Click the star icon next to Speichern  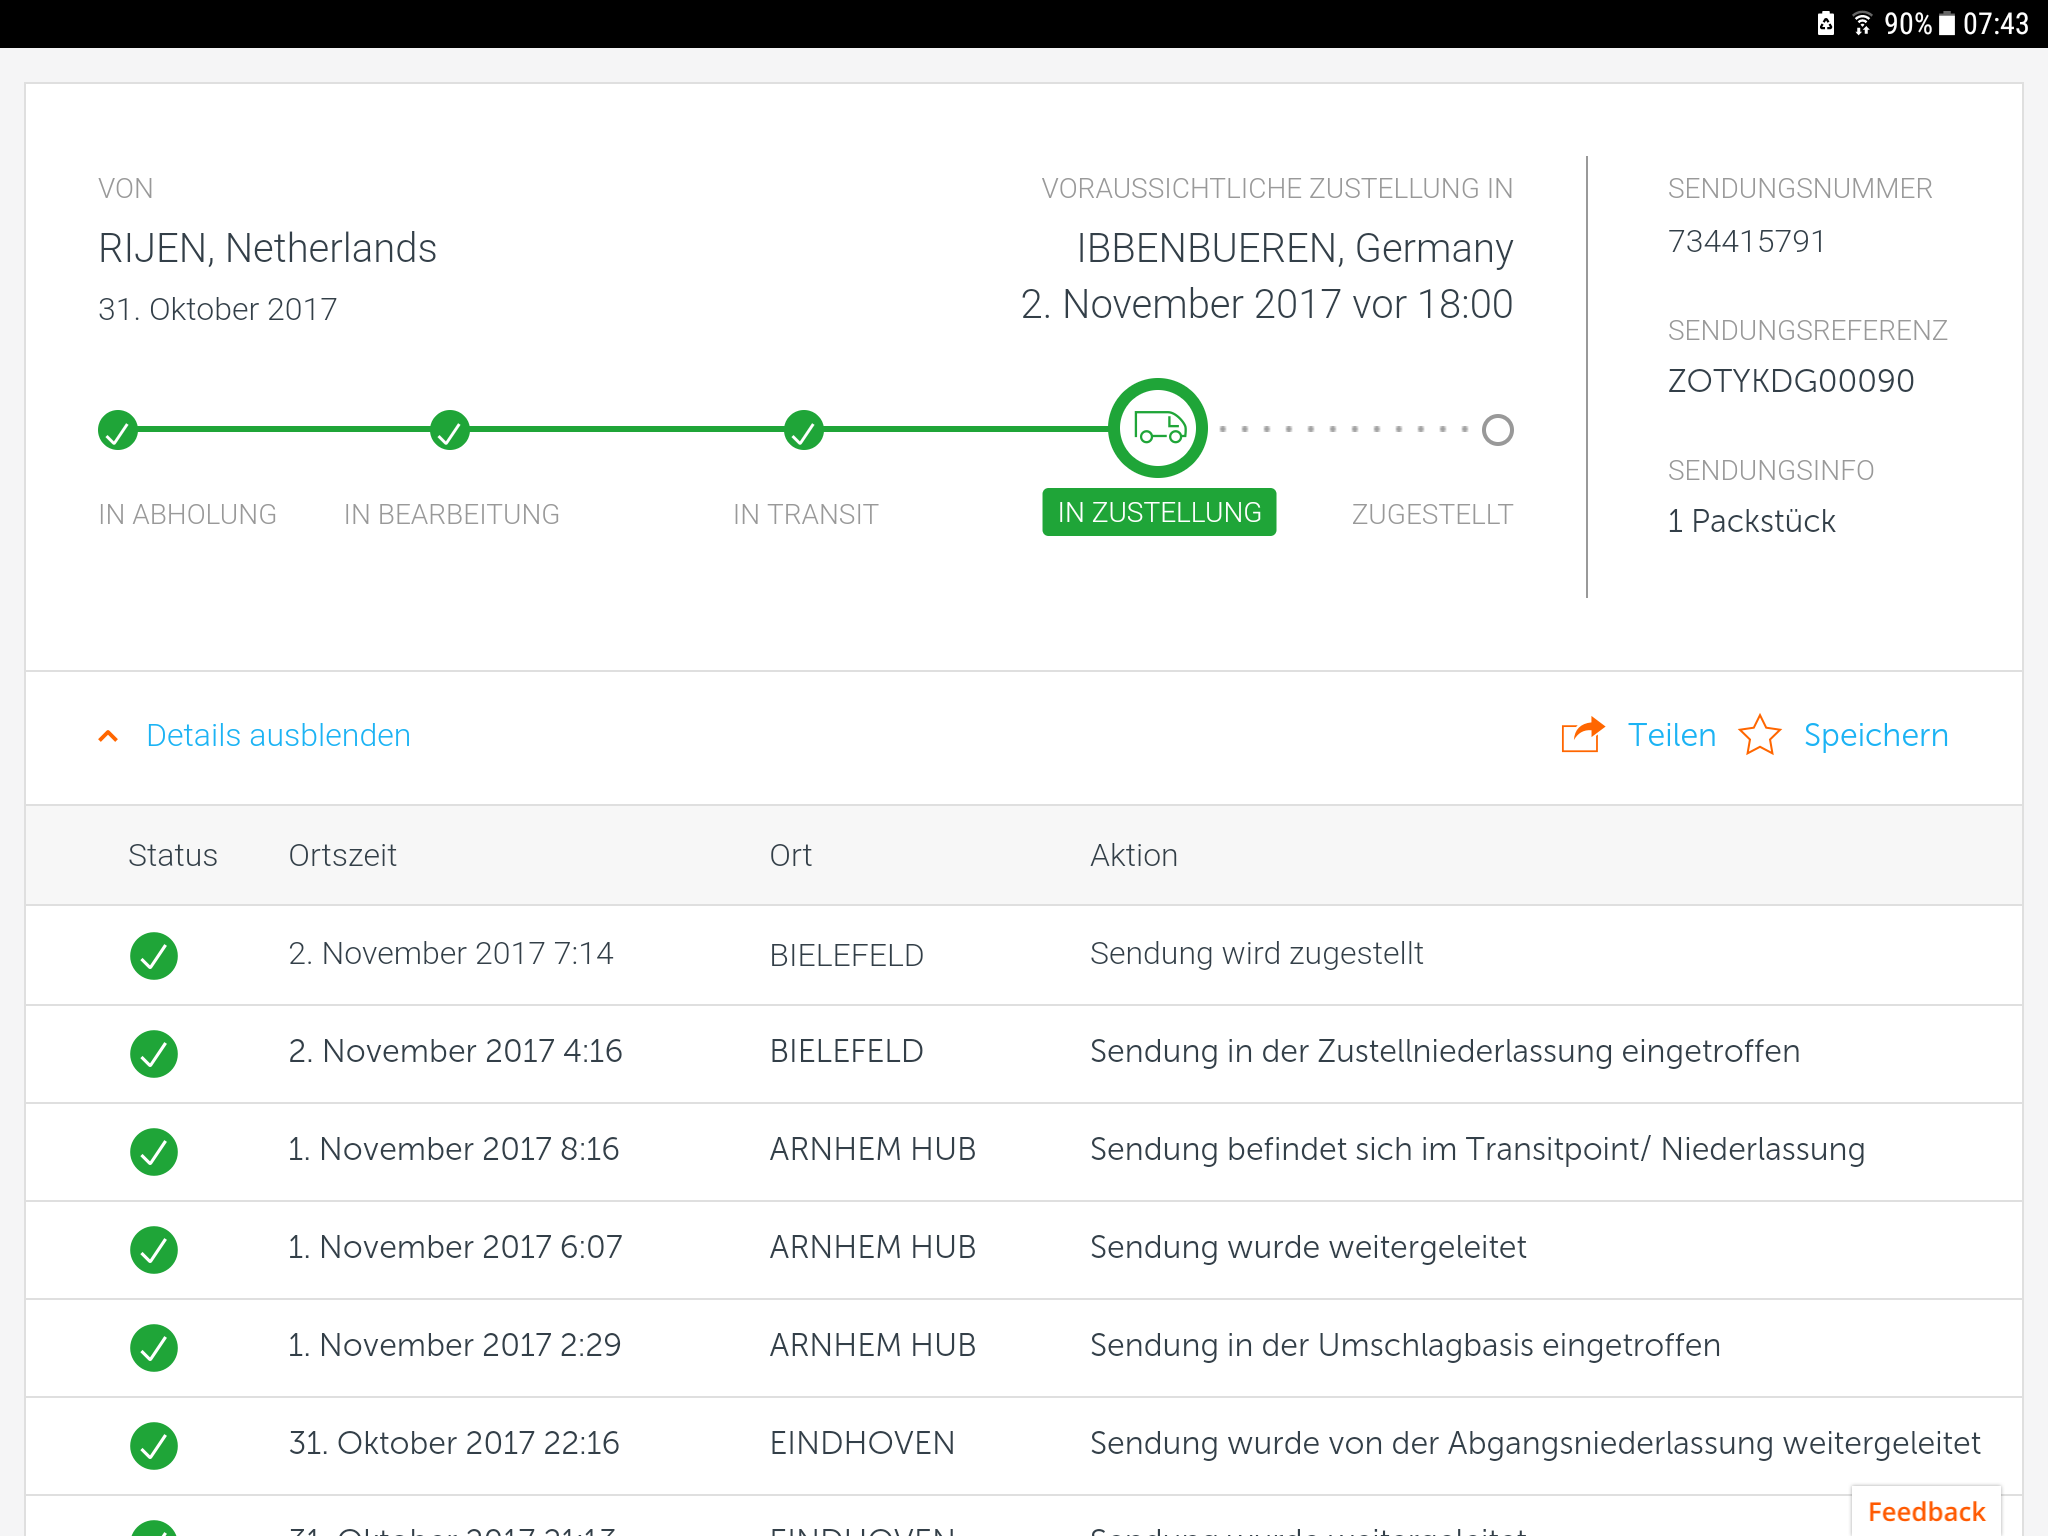[1759, 735]
